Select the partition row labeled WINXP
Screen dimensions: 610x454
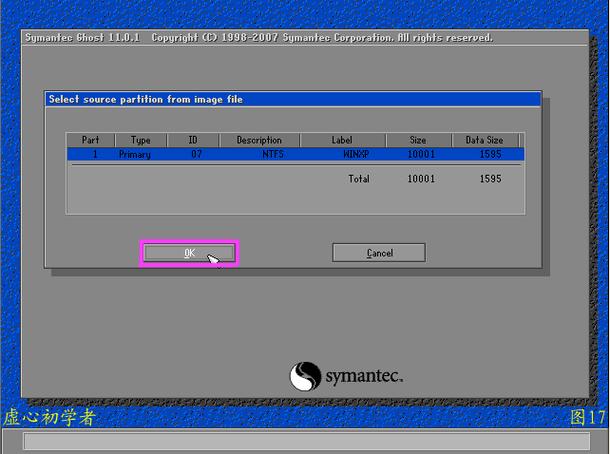[x=296, y=154]
